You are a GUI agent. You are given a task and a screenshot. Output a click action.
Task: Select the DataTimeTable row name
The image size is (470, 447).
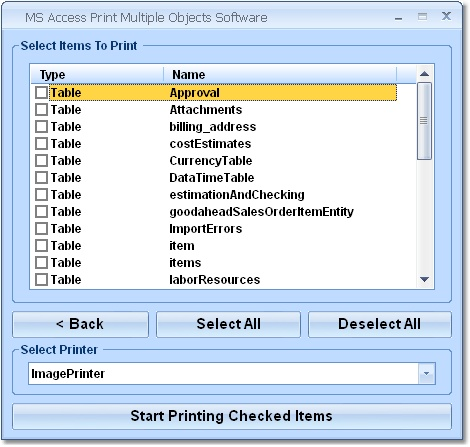(212, 178)
